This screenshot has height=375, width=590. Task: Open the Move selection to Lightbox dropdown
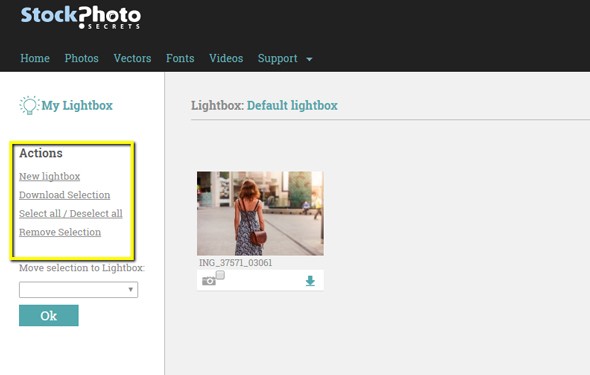coord(78,290)
